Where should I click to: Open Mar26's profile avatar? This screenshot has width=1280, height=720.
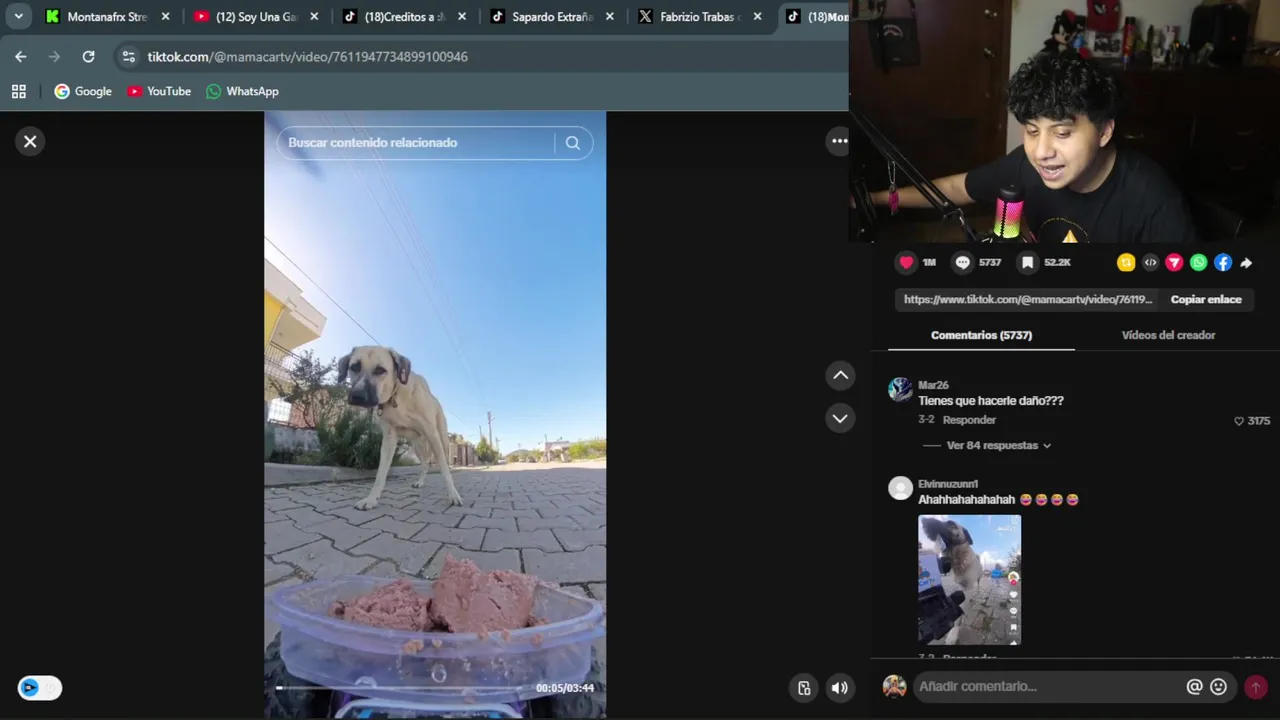900,390
